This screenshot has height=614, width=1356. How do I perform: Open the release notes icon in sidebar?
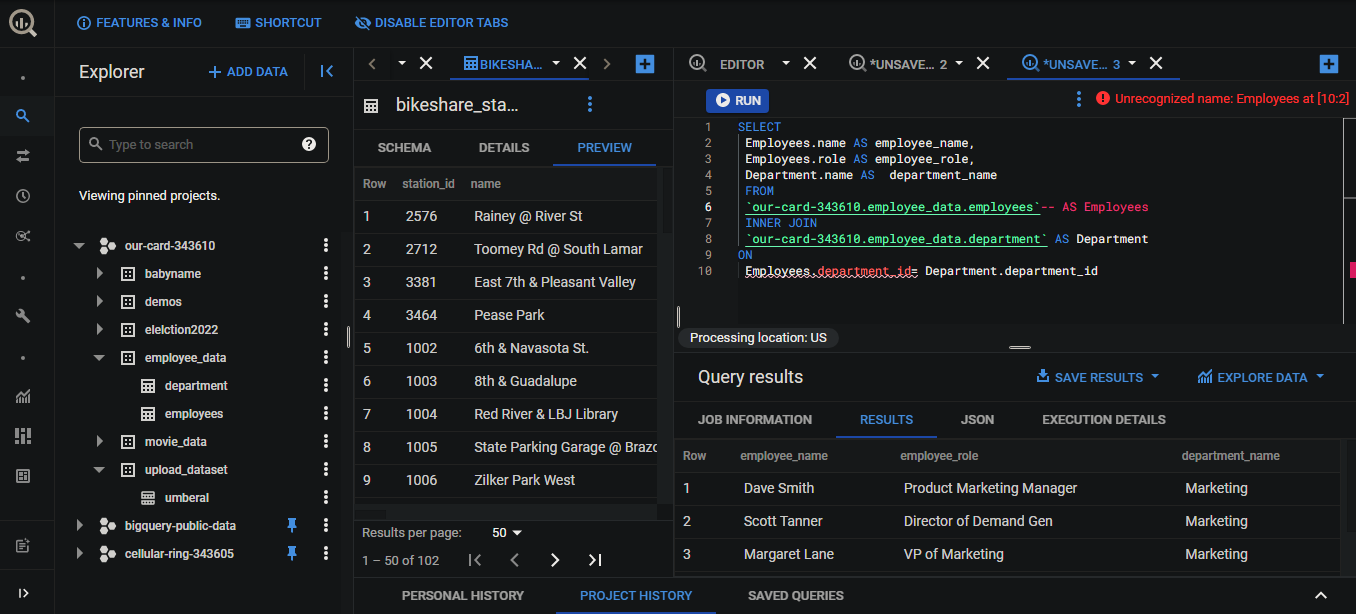tap(23, 546)
